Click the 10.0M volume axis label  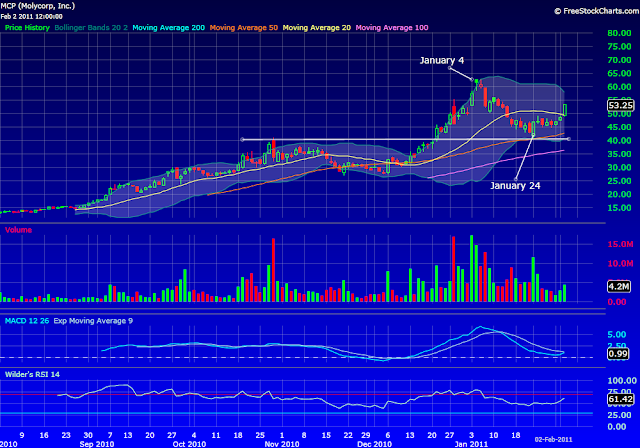click(x=620, y=264)
